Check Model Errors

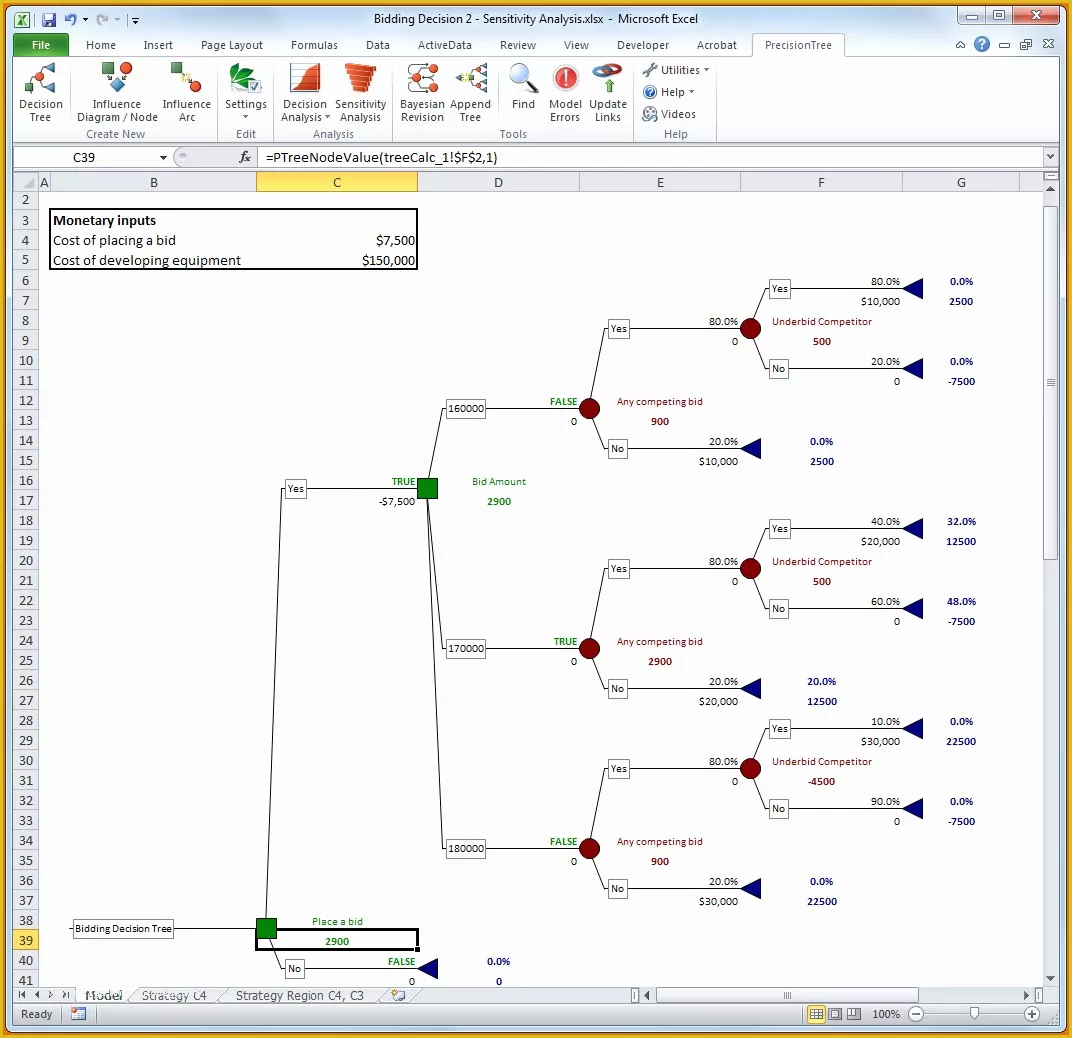click(x=565, y=92)
